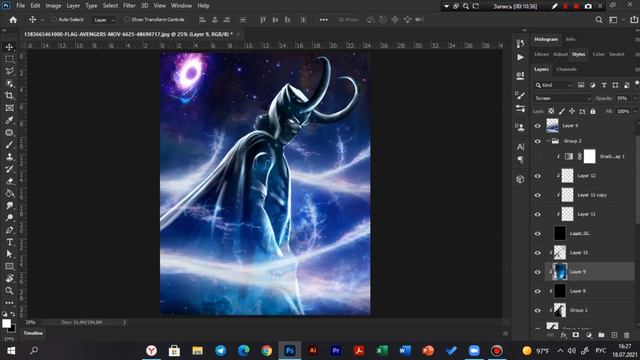Screen dimensions: 640x360
Task: Click the create new layer icon
Action: (614, 335)
